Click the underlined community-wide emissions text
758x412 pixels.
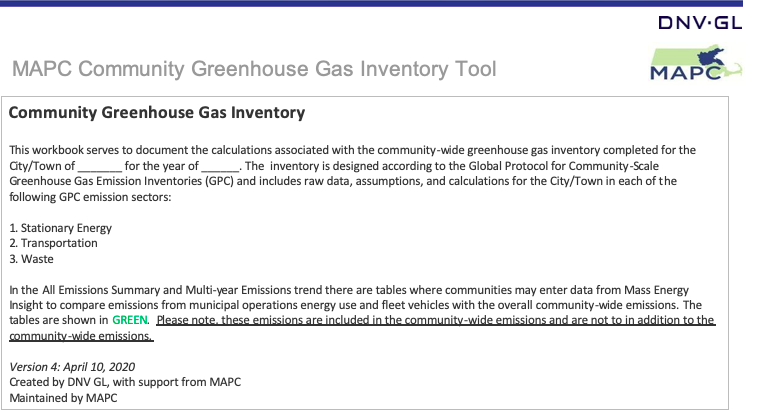click(x=81, y=336)
